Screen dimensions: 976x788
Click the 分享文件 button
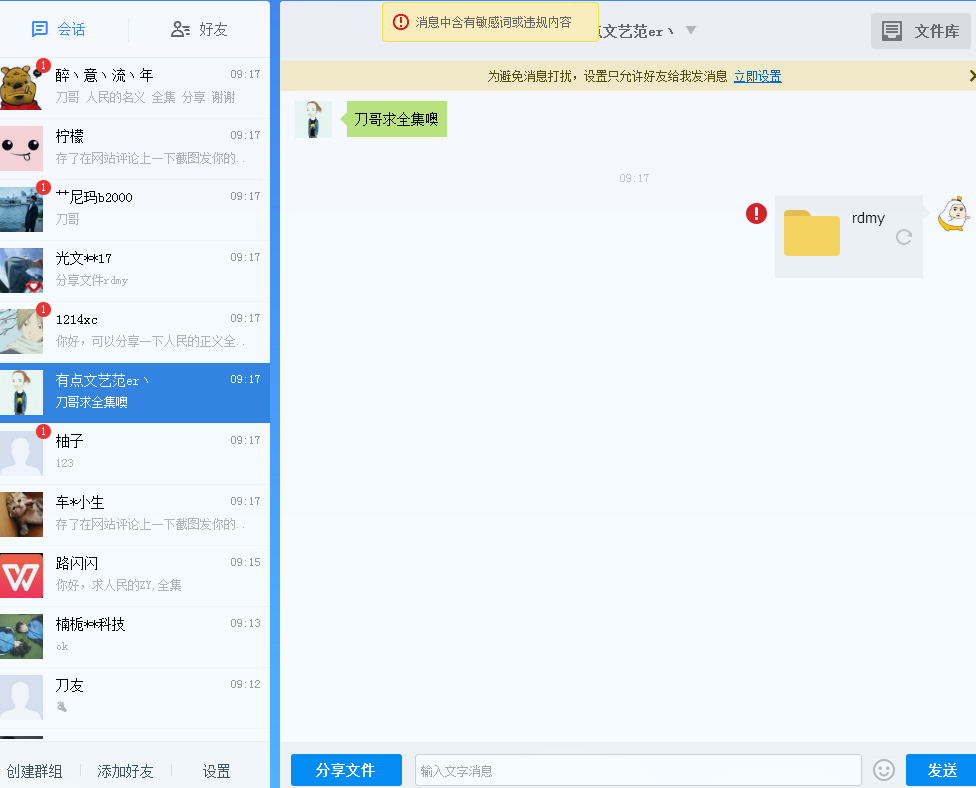click(x=346, y=770)
